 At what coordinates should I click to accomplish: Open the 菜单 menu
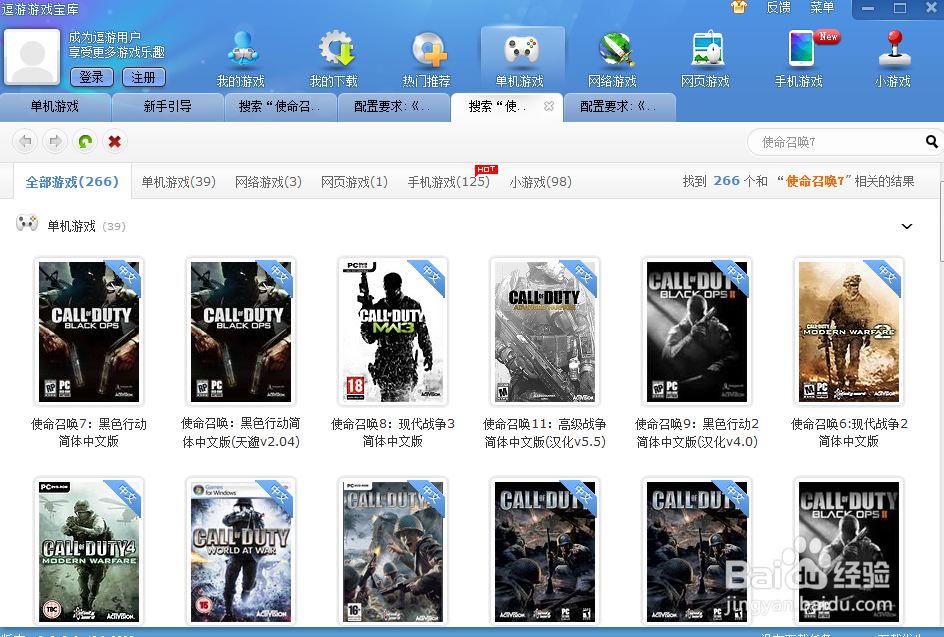822,7
